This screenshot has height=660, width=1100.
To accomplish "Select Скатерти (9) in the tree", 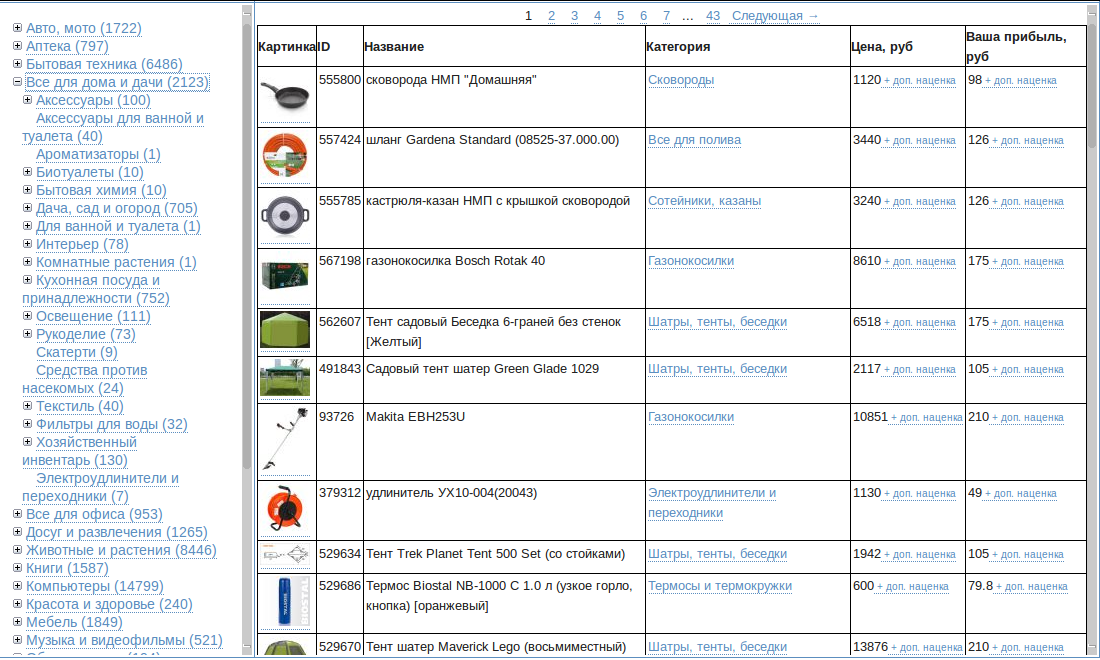I will click(x=76, y=352).
